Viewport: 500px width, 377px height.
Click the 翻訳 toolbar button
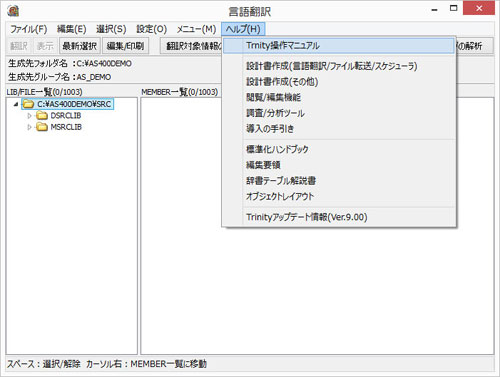(19, 46)
